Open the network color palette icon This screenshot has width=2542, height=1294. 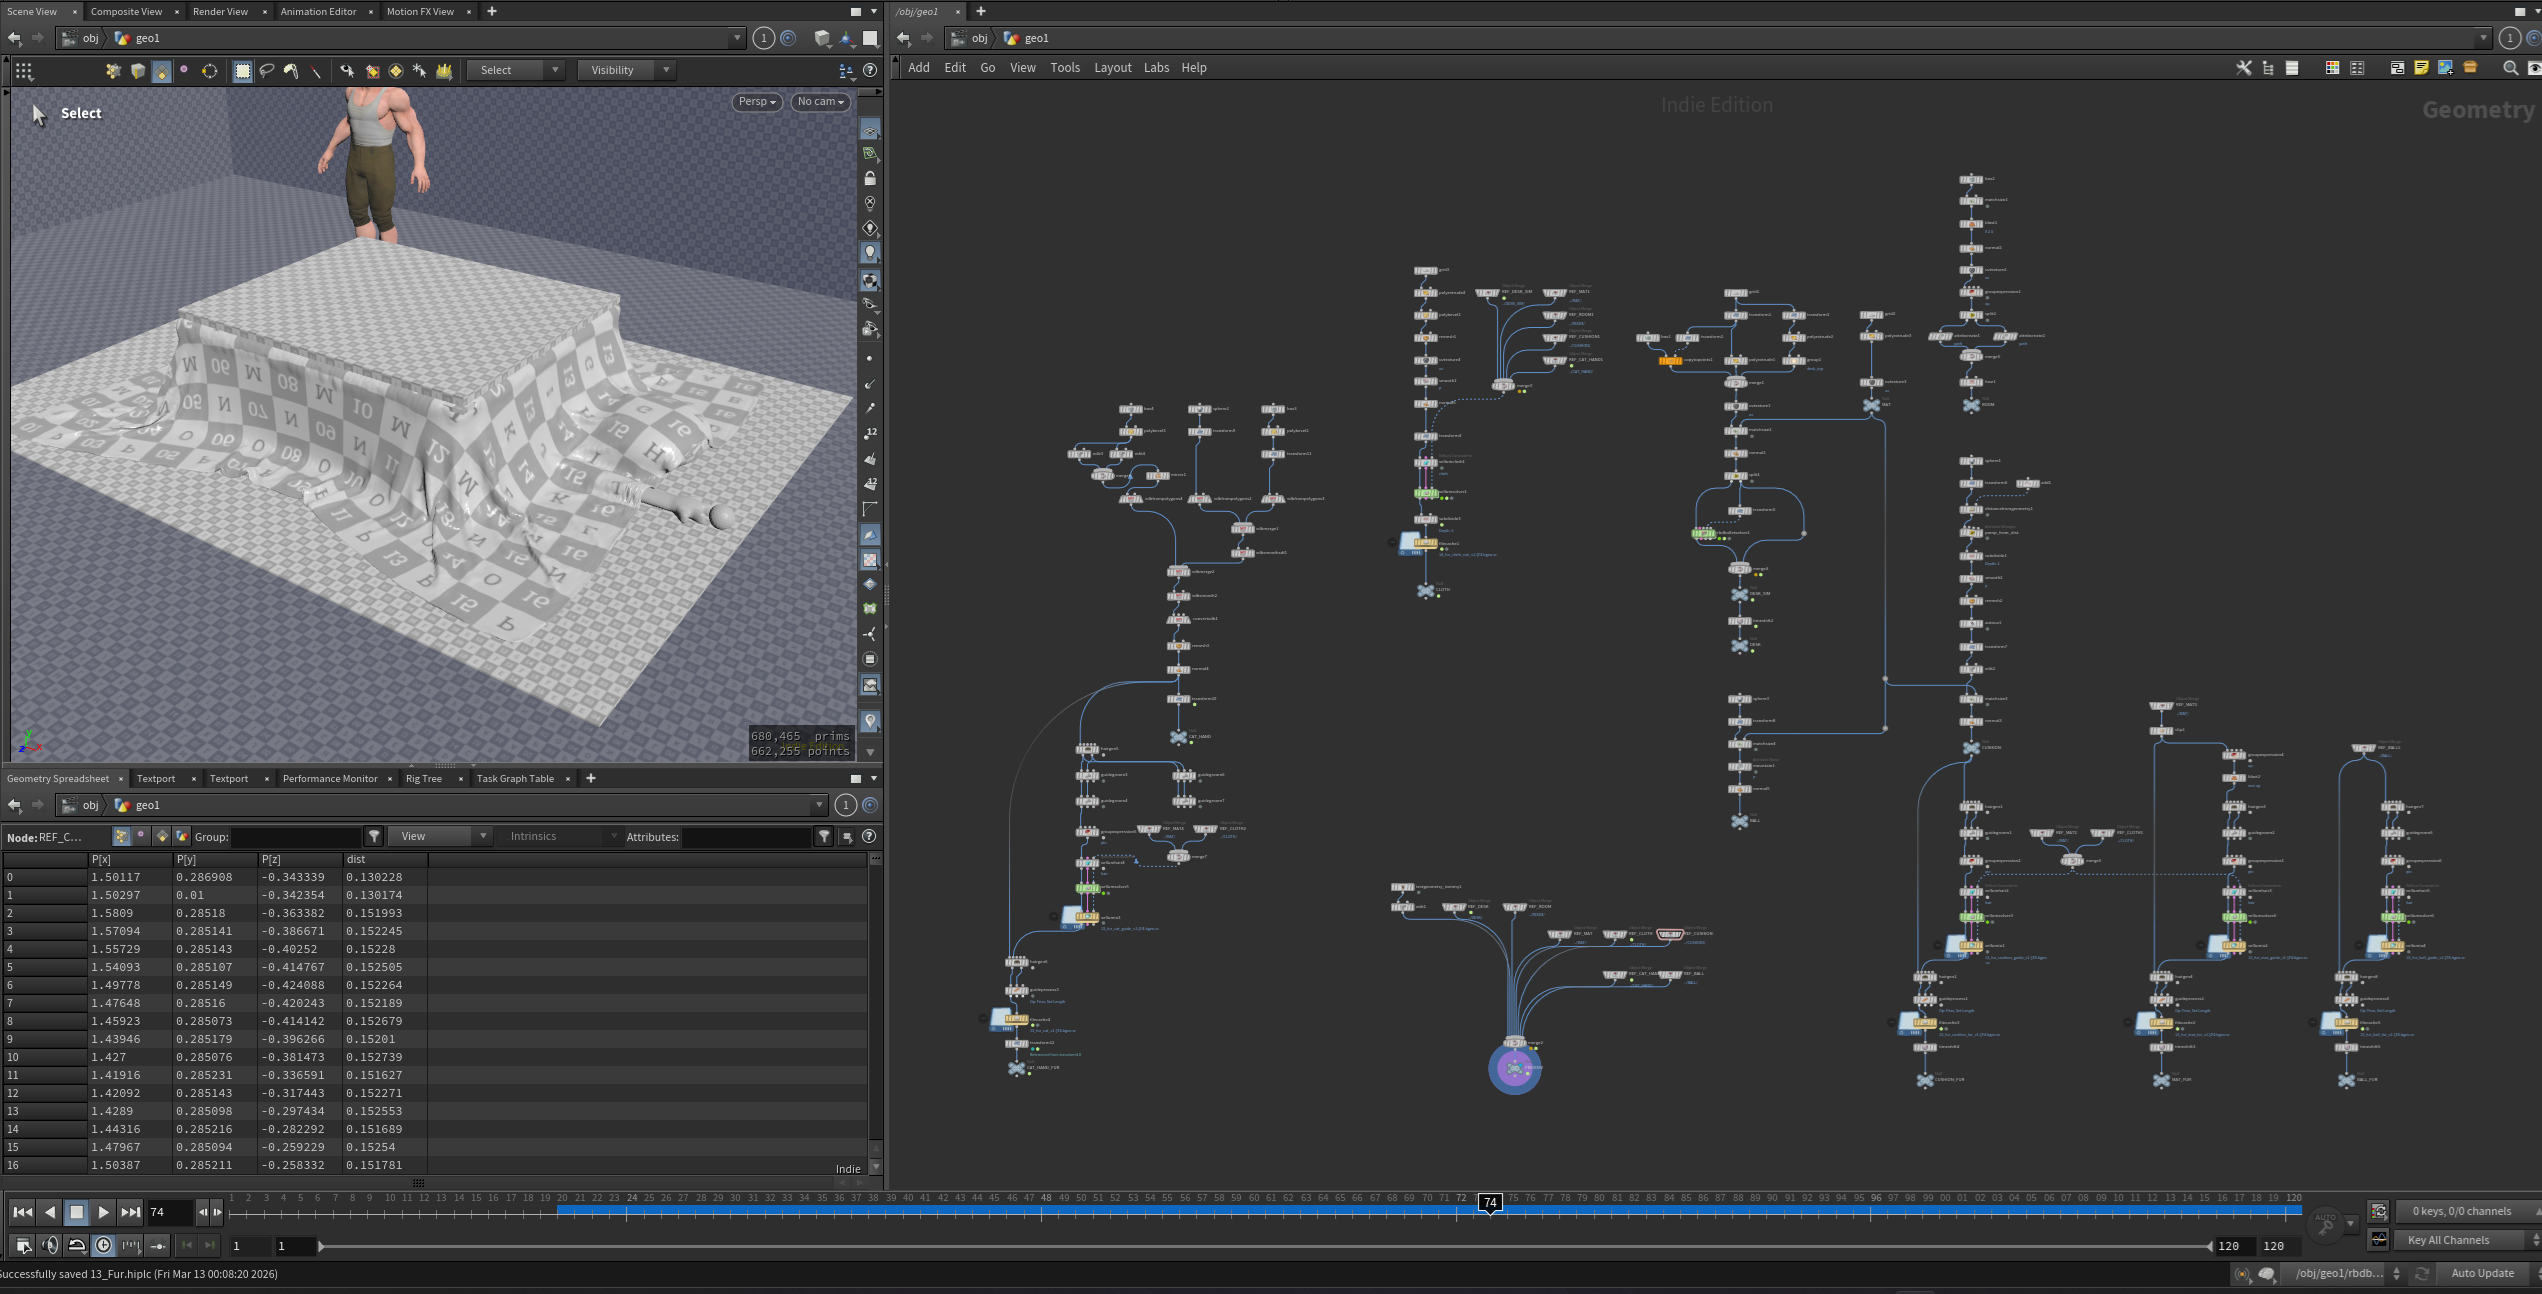pyautogui.click(x=2331, y=68)
